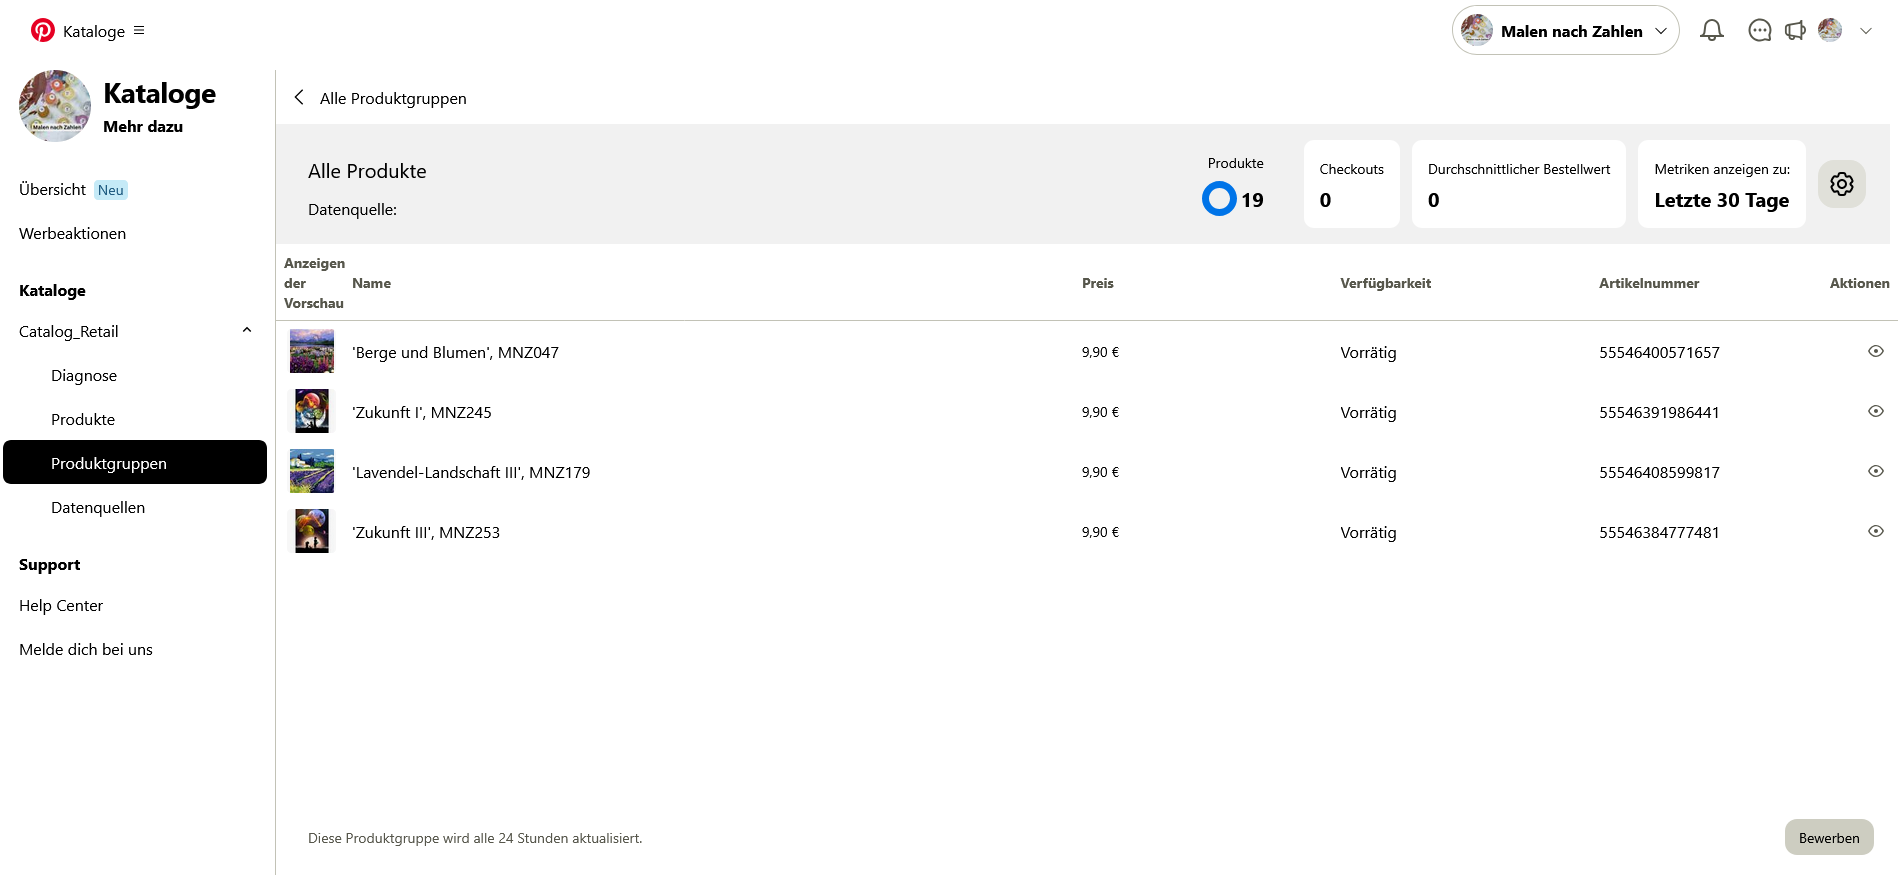Click the Produkte count ring indicator
Screen dimensions: 1898x875
(1219, 199)
